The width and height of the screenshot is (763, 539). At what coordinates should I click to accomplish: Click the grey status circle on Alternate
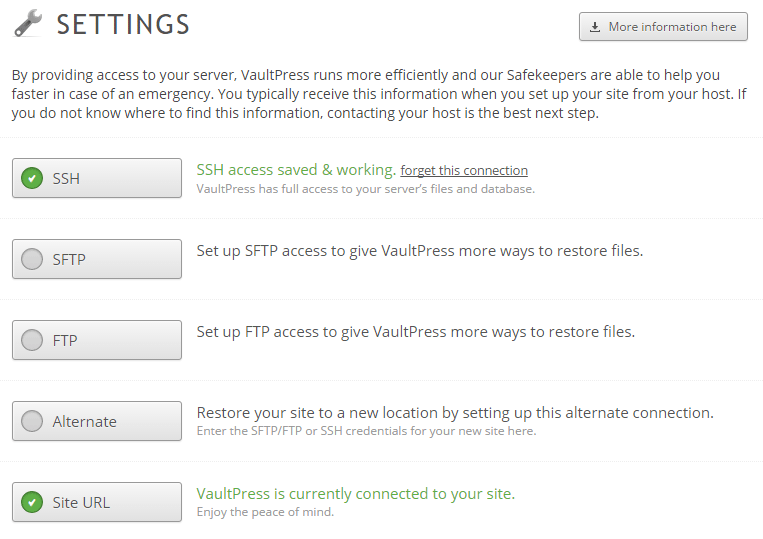[32, 421]
